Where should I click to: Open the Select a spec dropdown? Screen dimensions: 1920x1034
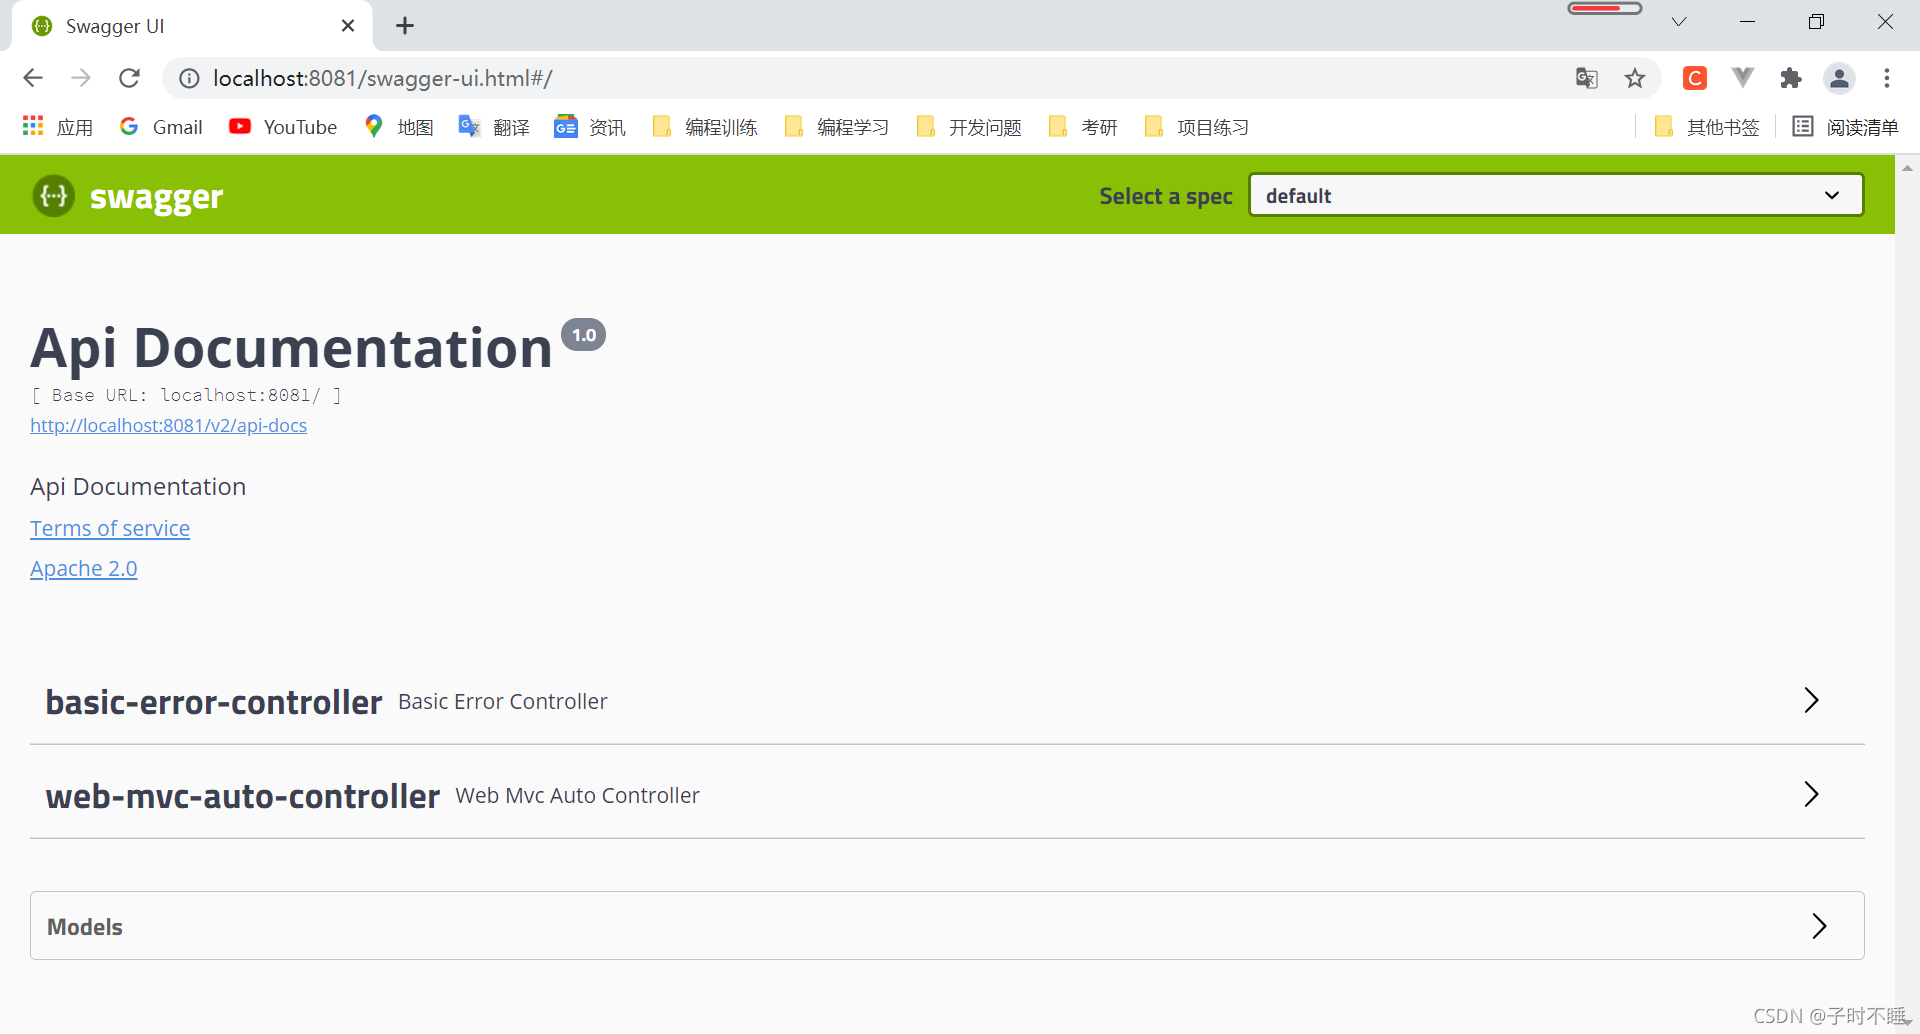click(1556, 195)
